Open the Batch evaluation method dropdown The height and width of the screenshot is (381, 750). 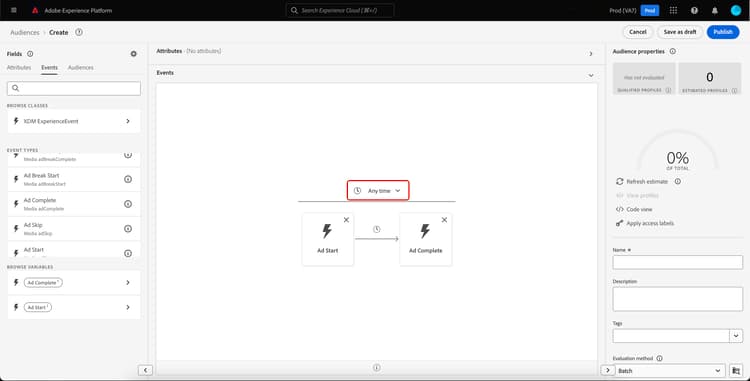tap(669, 370)
